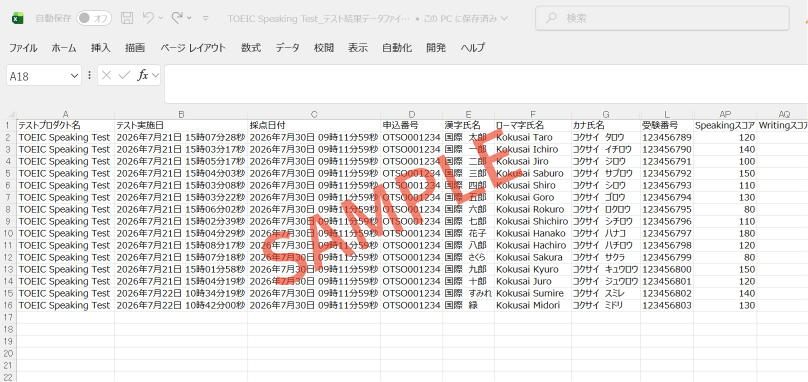808x382 pixels.
Task: Click the テスト実施日 header cell
Action: [x=181, y=125]
